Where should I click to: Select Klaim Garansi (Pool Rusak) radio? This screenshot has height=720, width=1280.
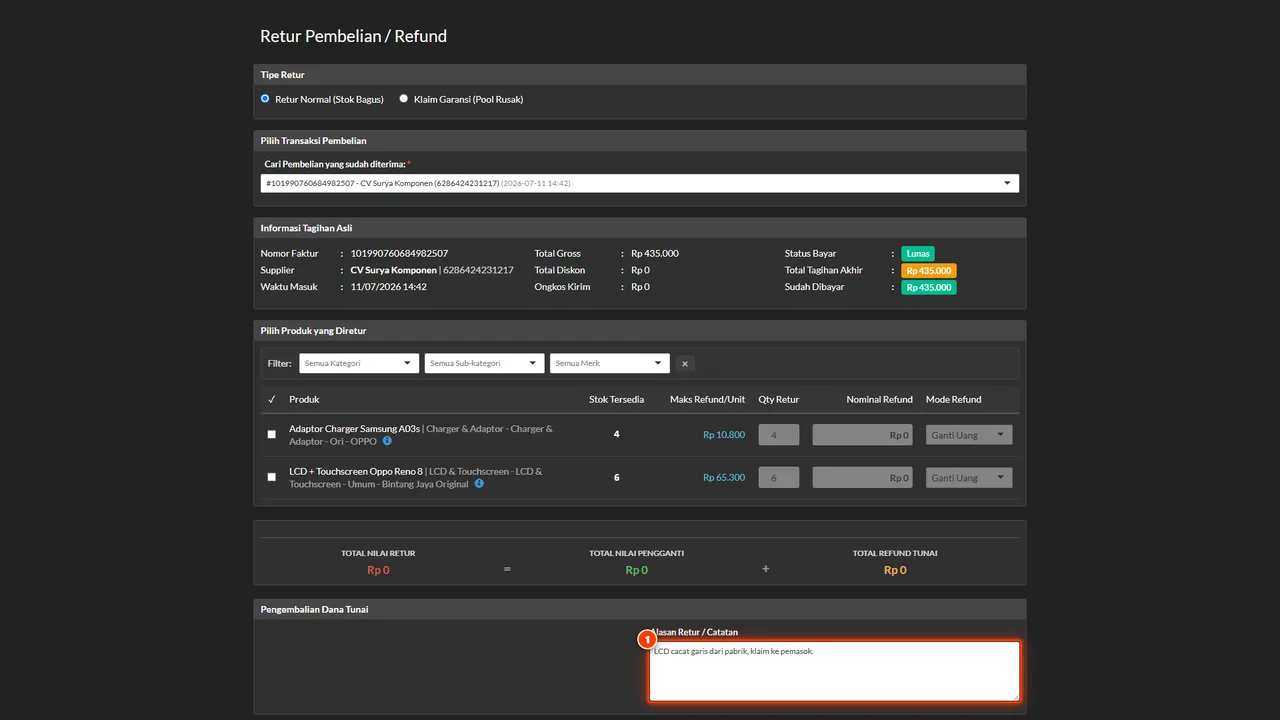404,99
